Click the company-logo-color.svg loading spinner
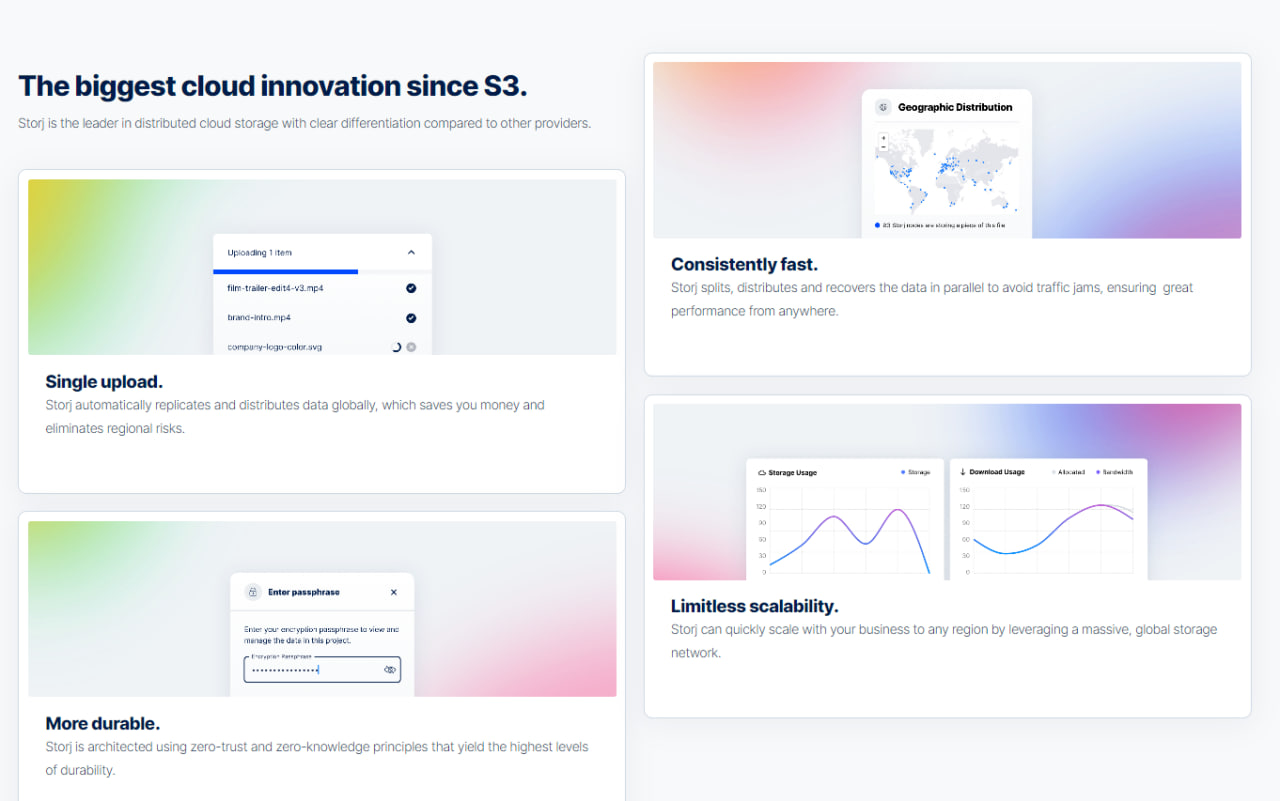The width and height of the screenshot is (1280, 801). (x=396, y=347)
